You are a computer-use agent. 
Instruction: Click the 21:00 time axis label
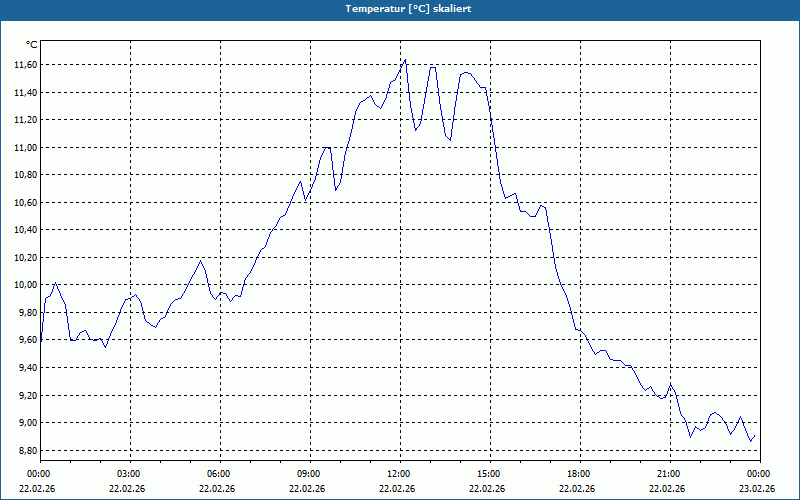point(670,474)
